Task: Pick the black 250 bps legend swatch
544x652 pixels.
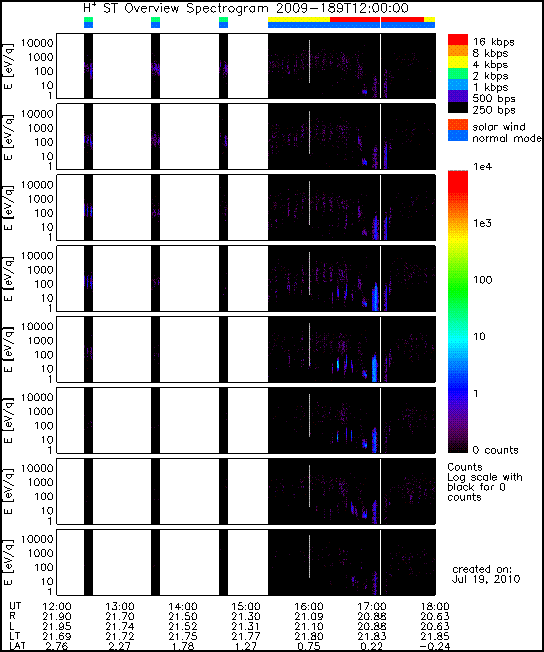Action: [457, 107]
